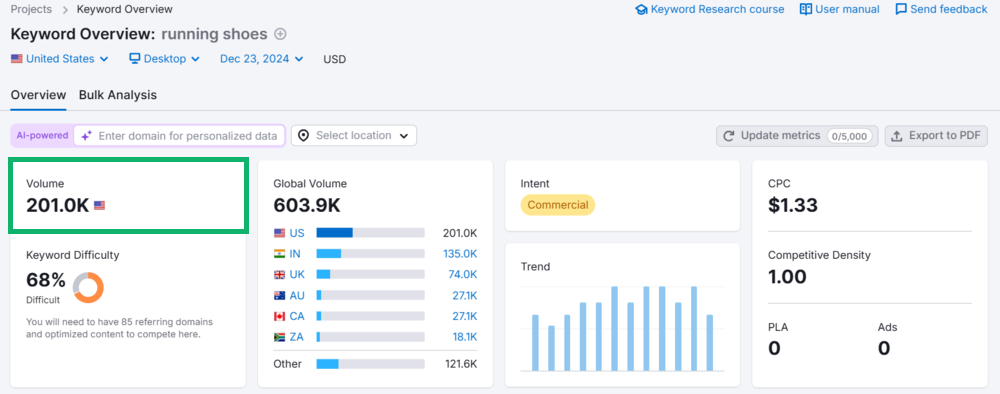Click the IN country link in Global Volume
1000x394 pixels.
(x=295, y=254)
